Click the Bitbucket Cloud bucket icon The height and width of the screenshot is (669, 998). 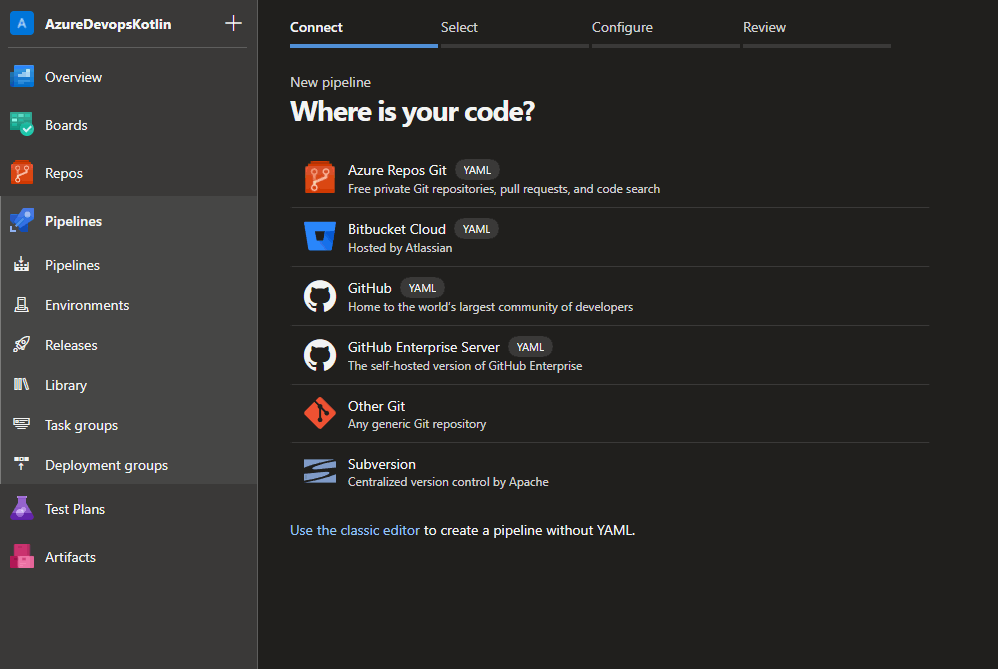point(319,236)
